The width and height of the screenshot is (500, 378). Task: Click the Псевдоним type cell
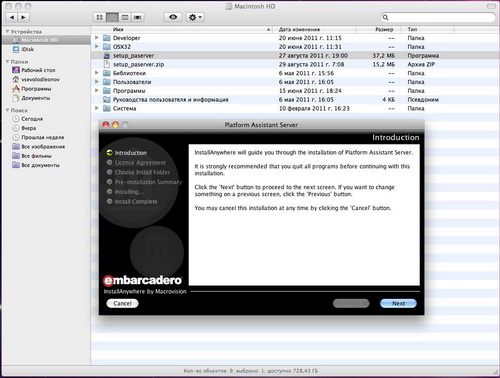[423, 99]
